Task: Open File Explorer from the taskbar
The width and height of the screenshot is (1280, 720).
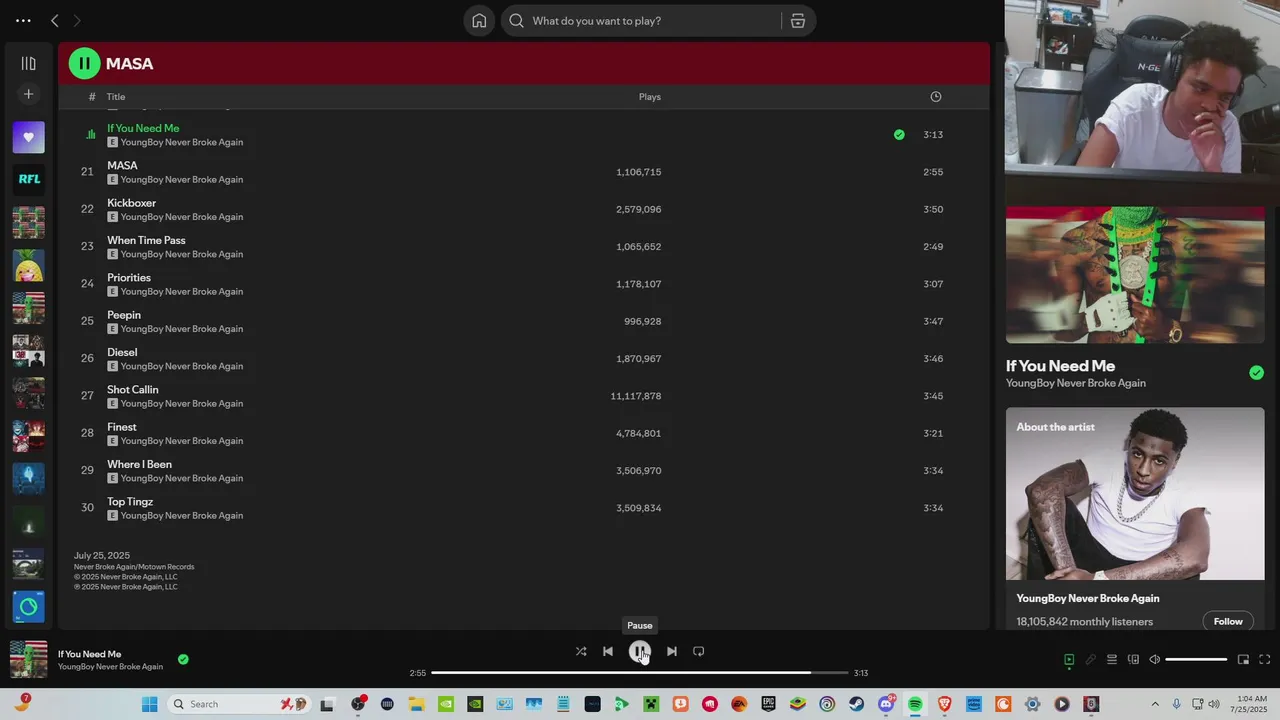Action: point(416,704)
